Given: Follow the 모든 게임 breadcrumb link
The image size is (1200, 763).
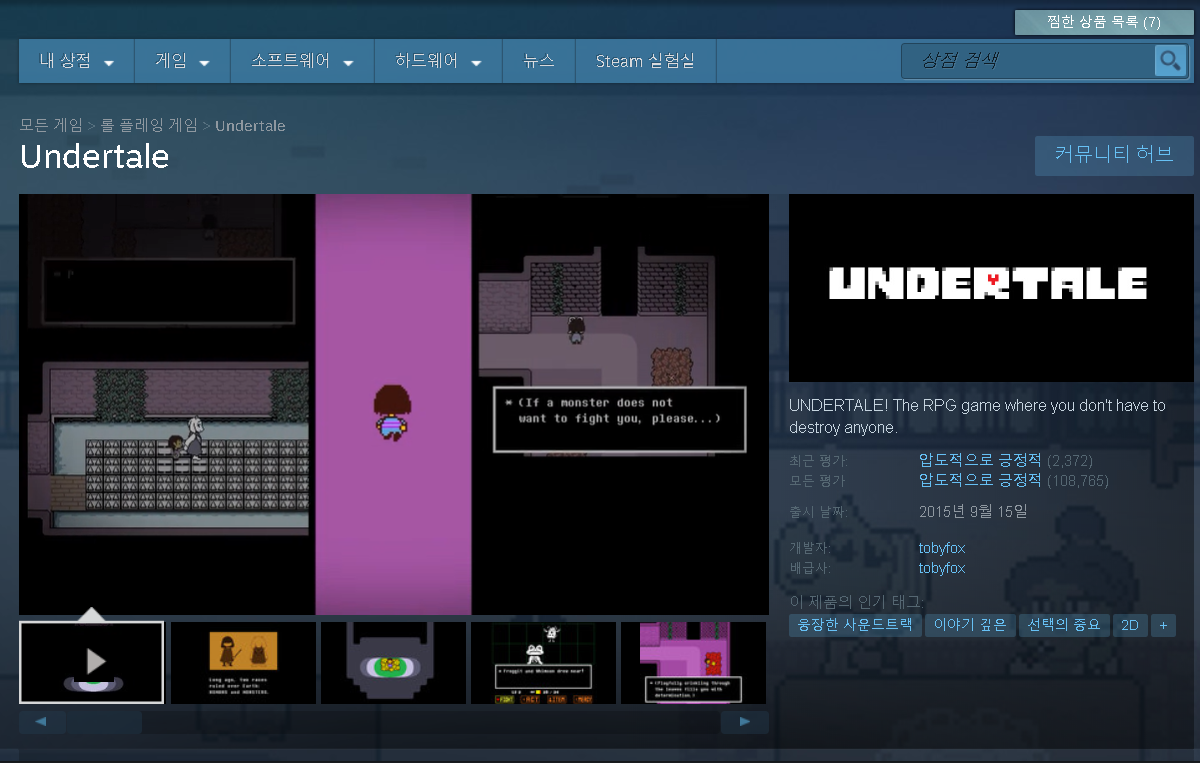Looking at the screenshot, I should click(51, 126).
